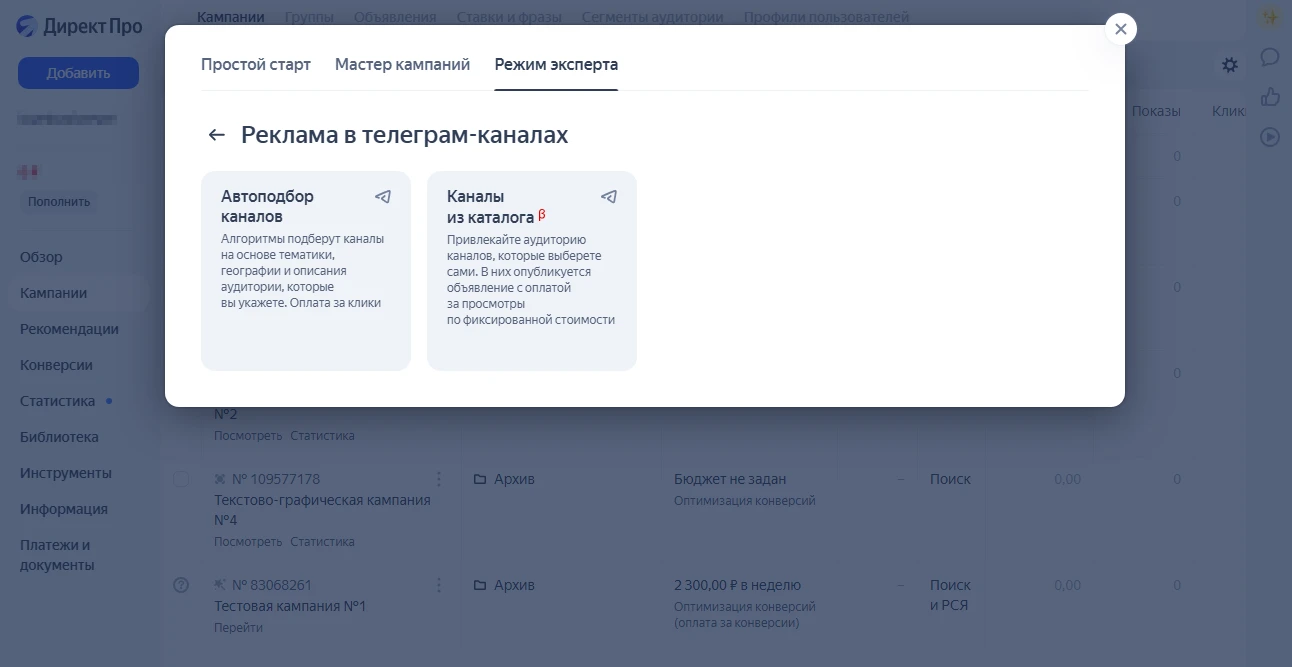Click the Telegram icon on Автоподбор каналов card
Screen dimensions: 1292x667
pyautogui.click(x=382, y=197)
